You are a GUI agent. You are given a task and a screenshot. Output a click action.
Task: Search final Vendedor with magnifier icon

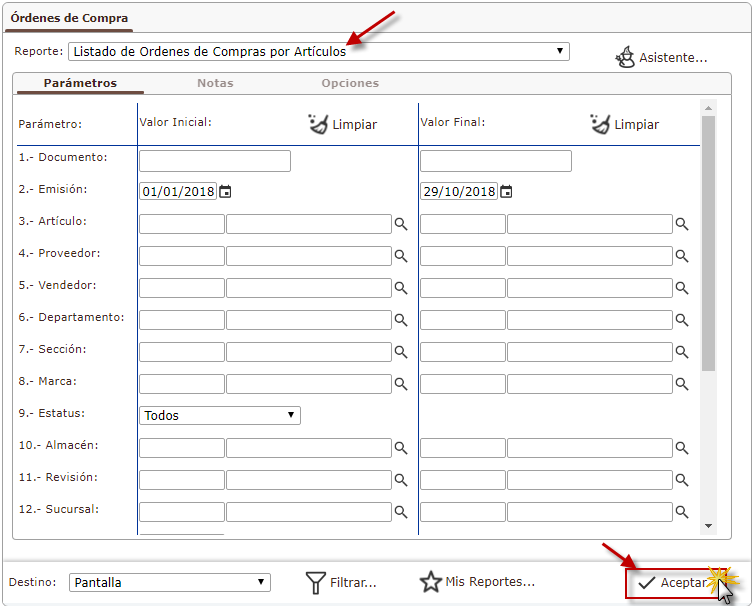click(x=682, y=288)
